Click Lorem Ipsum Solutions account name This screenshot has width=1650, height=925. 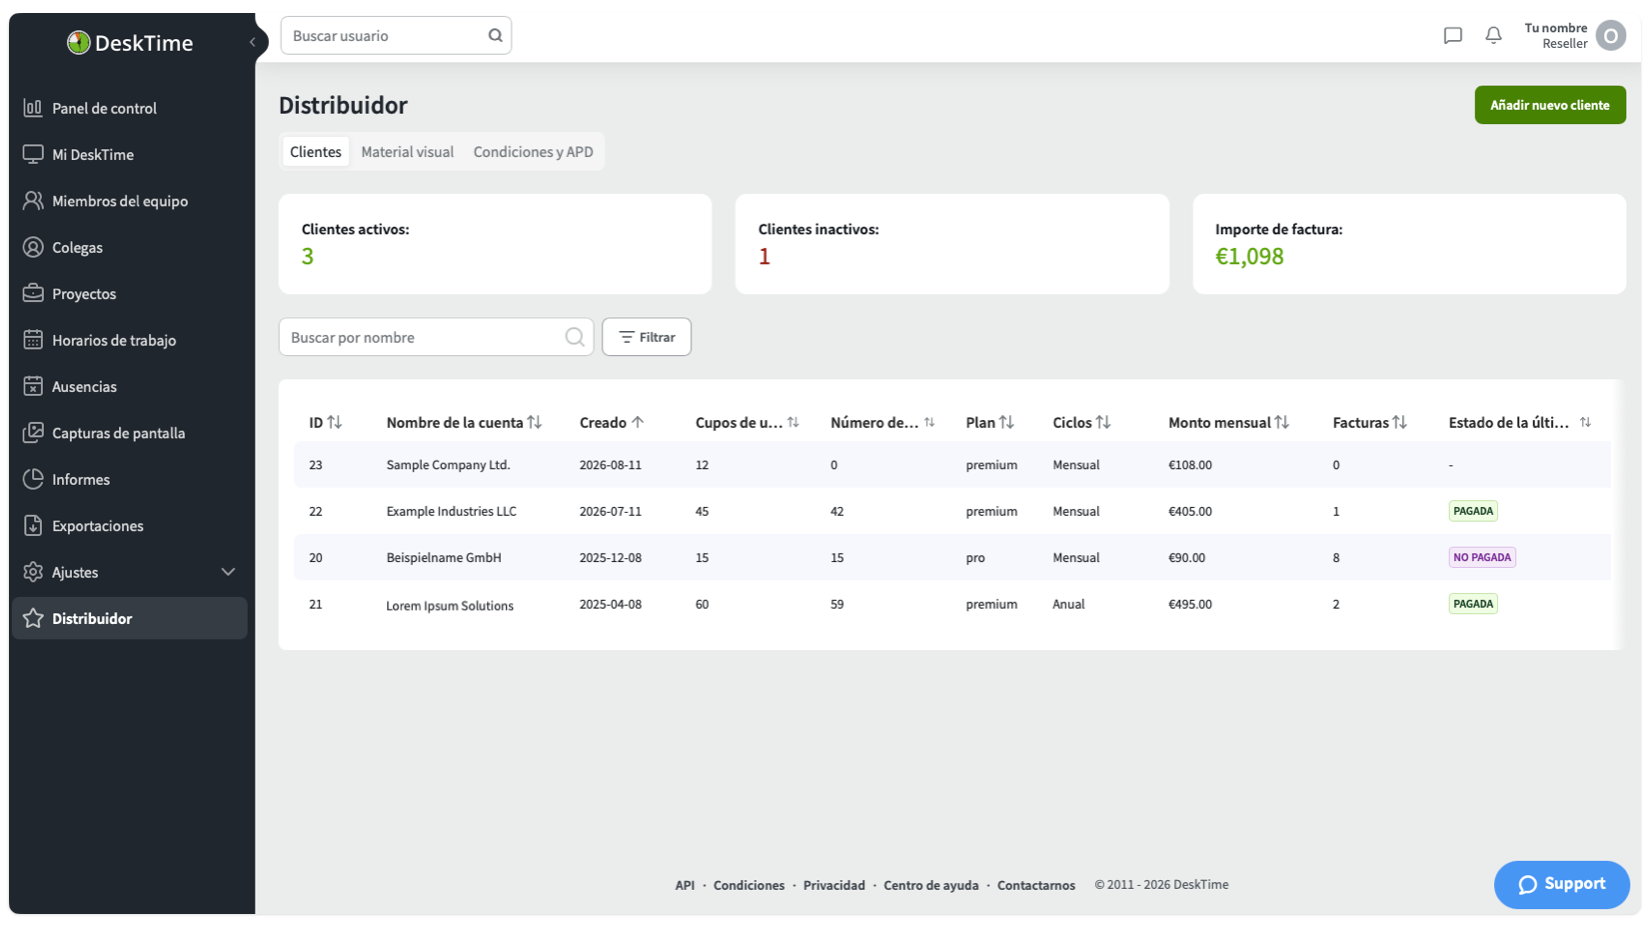click(x=450, y=605)
